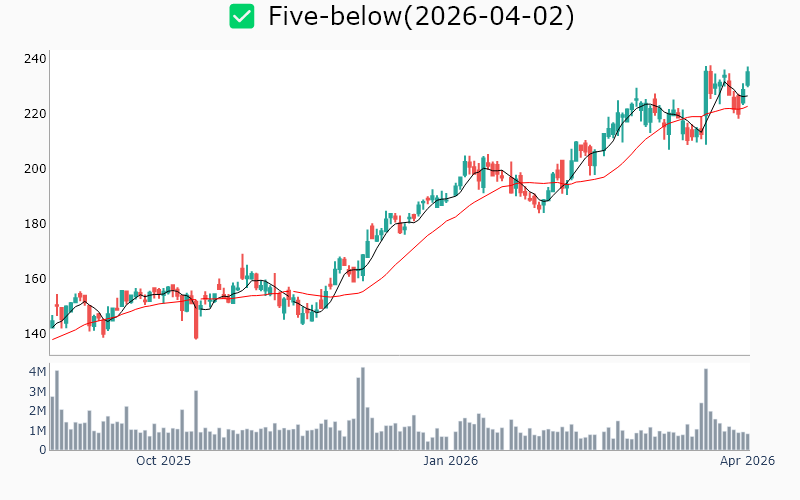Select the Apr 2026 date axis label

748,461
